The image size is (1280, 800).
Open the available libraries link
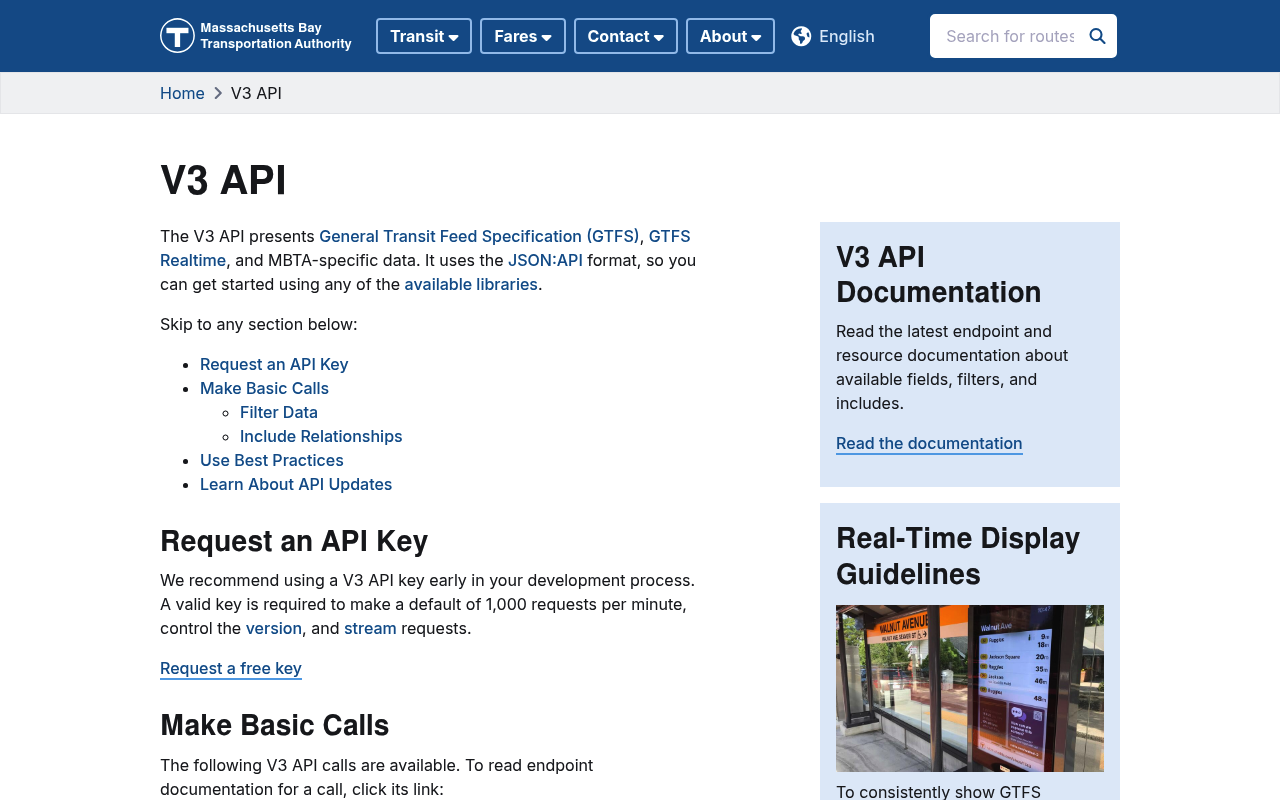[471, 284]
